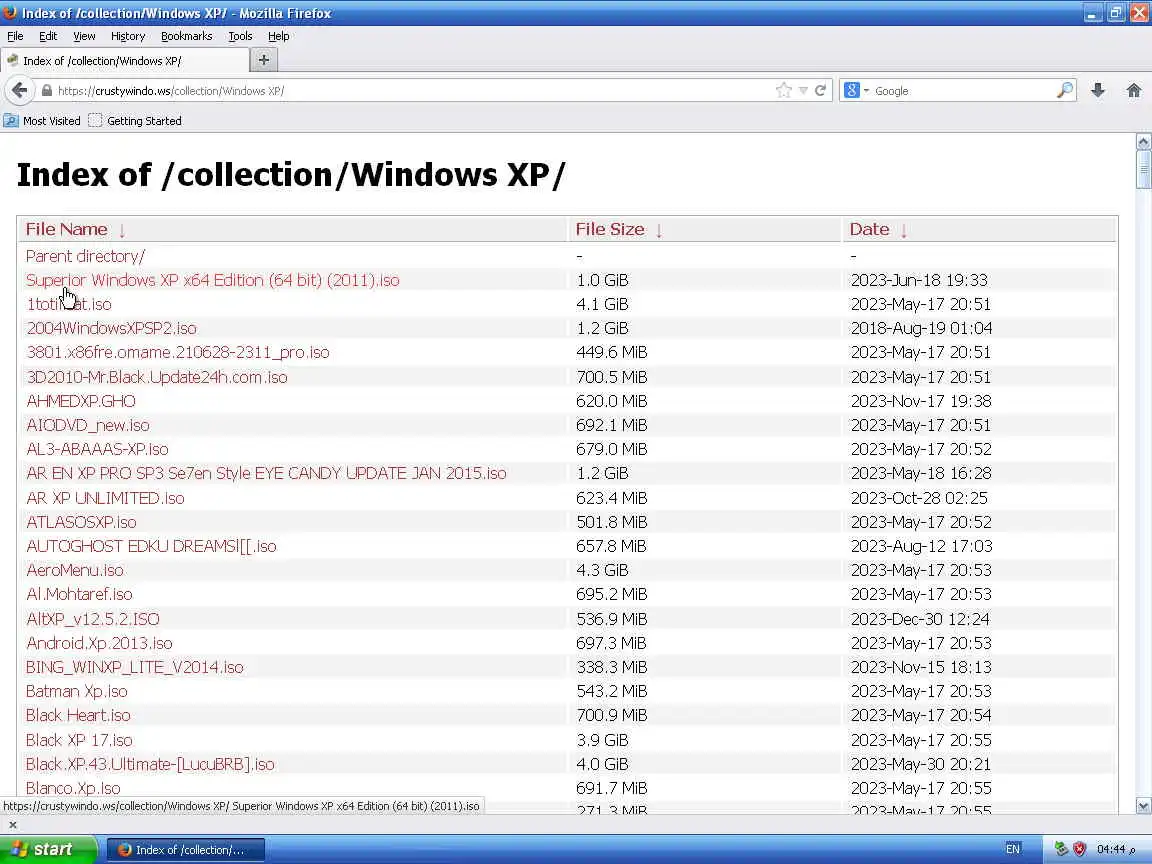Download Black XP 17.iso

pyautogui.click(x=79, y=740)
